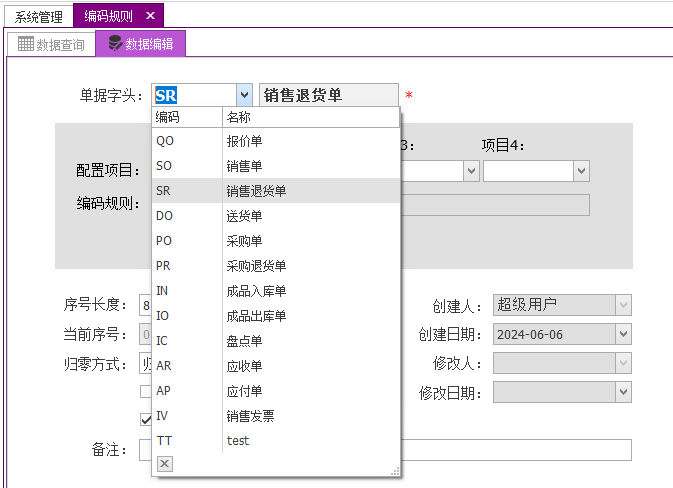Select the QO 报价单 row
The image size is (673, 488).
[x=276, y=141]
